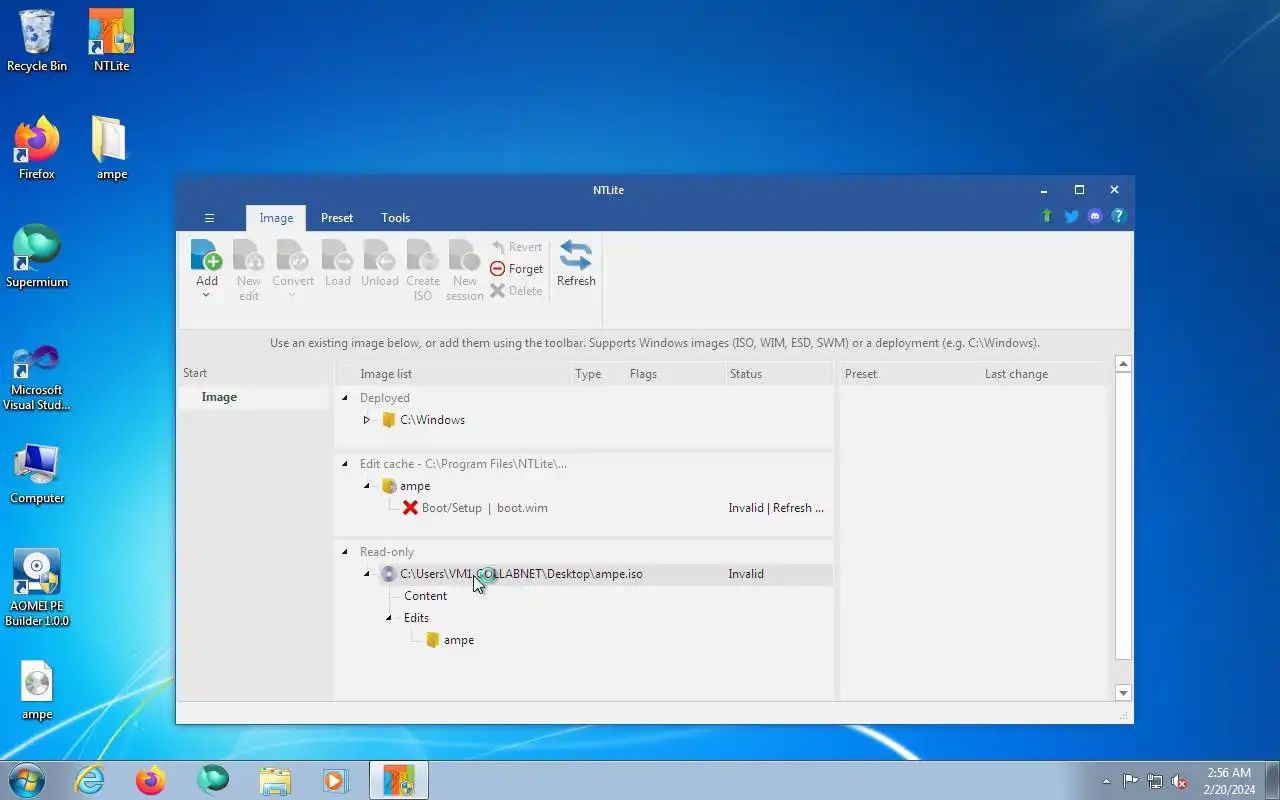Select the Computer desktop icon
The width and height of the screenshot is (1280, 800).
(x=37, y=474)
